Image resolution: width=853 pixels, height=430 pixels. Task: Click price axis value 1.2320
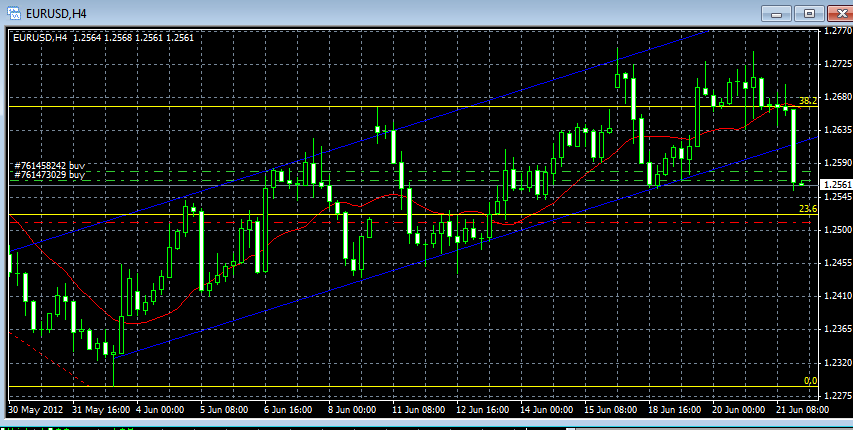836,362
